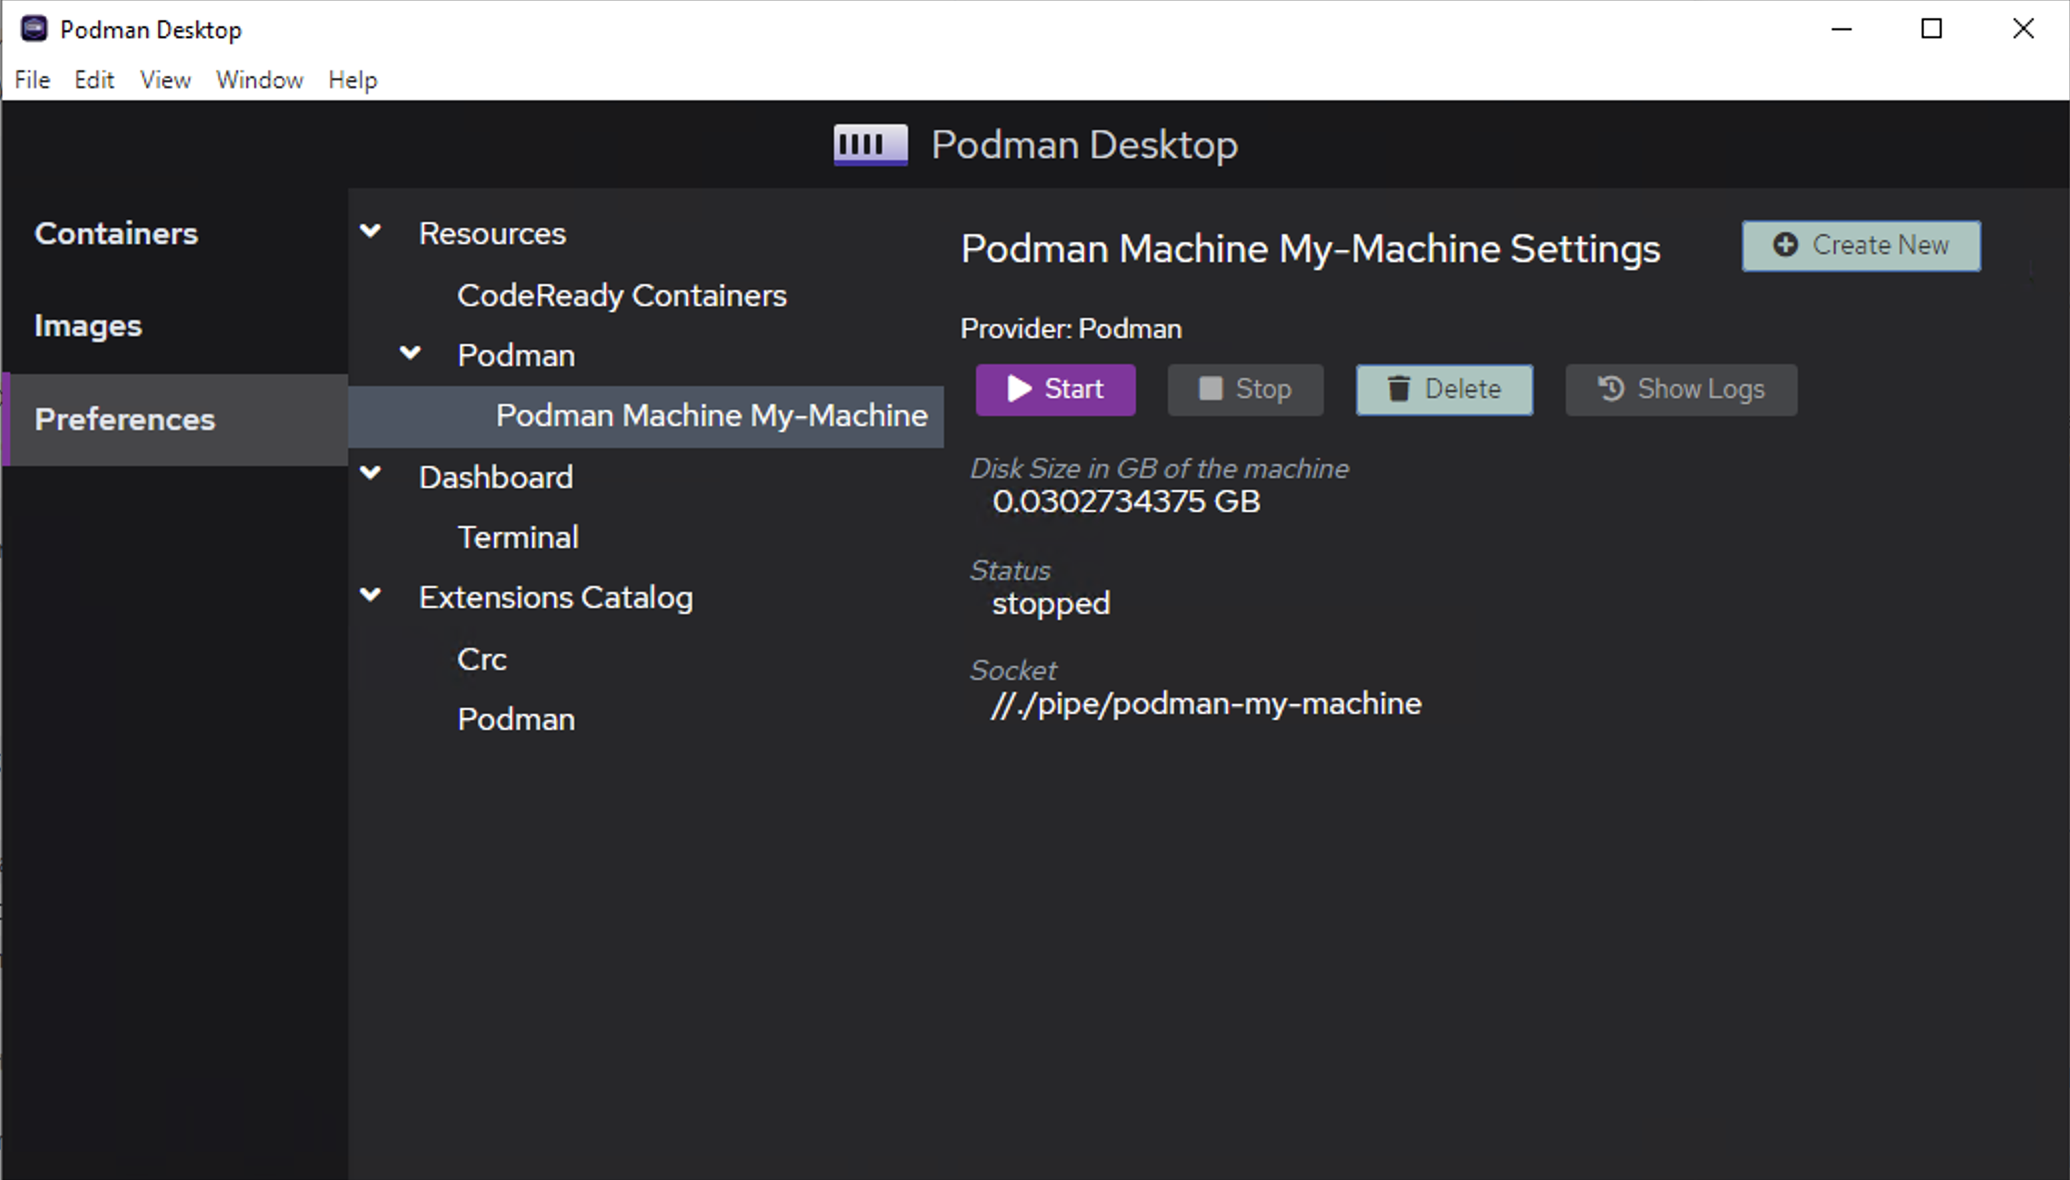Click the Podman Desktop header logo
The width and height of the screenshot is (2070, 1180).
coord(870,145)
